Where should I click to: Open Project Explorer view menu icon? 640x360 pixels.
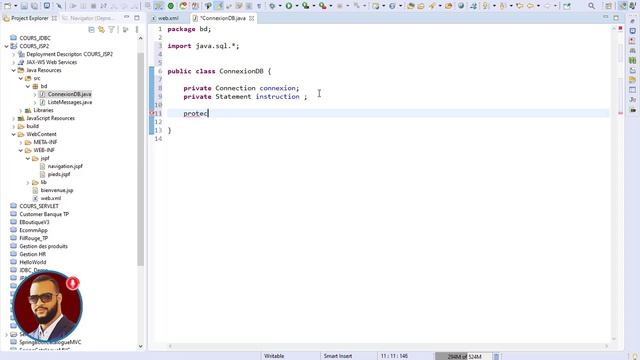pos(137,29)
